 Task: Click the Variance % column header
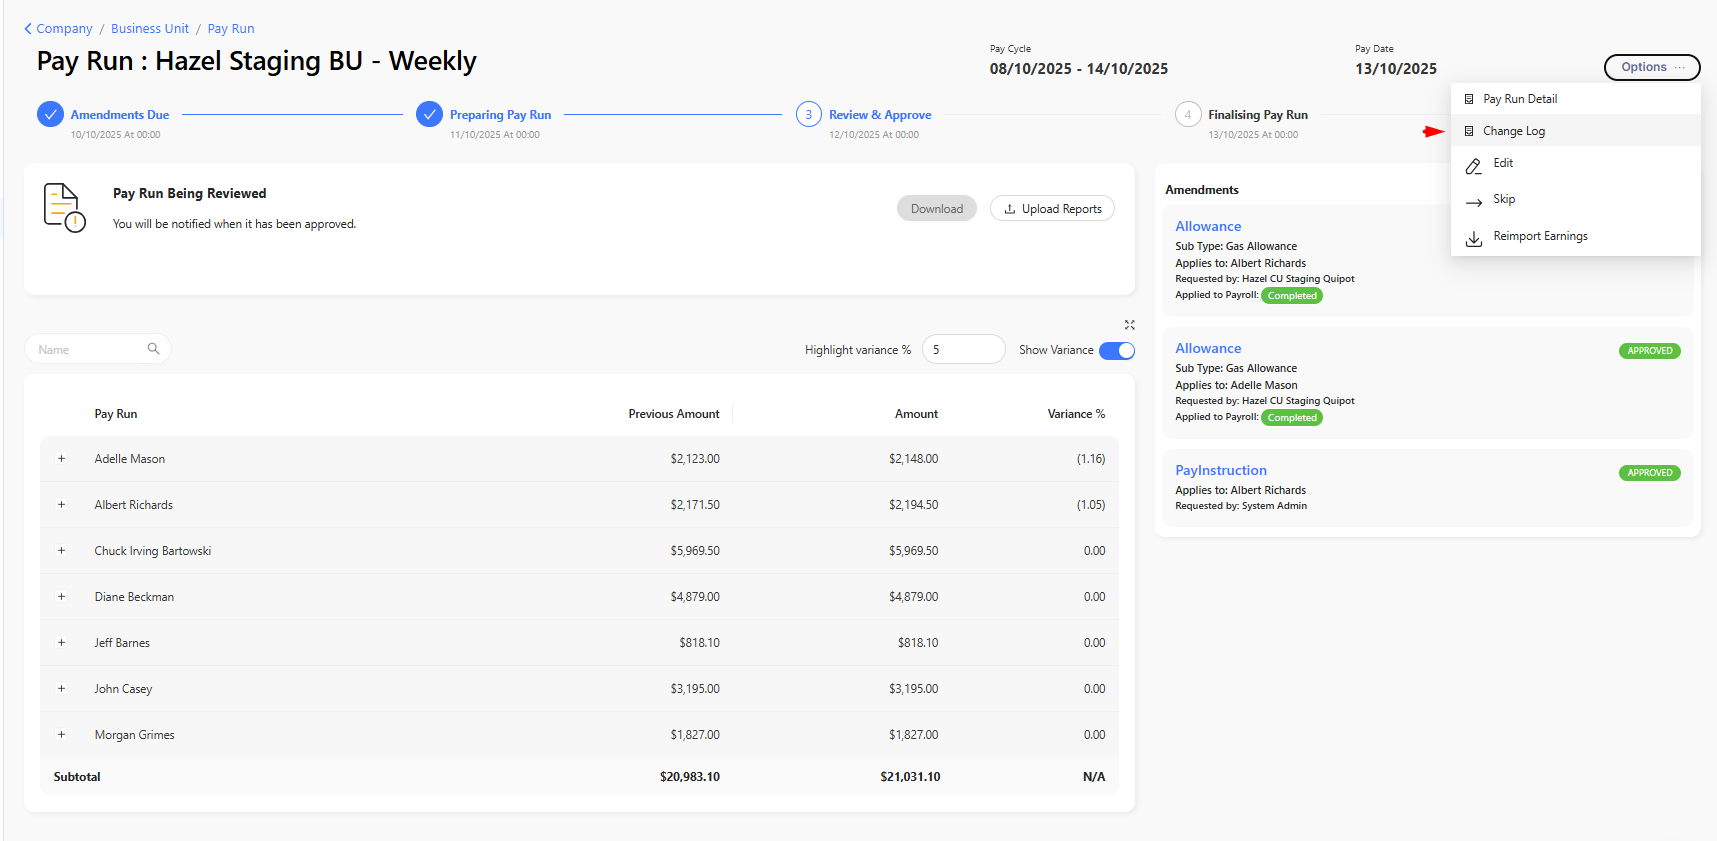(x=1076, y=414)
